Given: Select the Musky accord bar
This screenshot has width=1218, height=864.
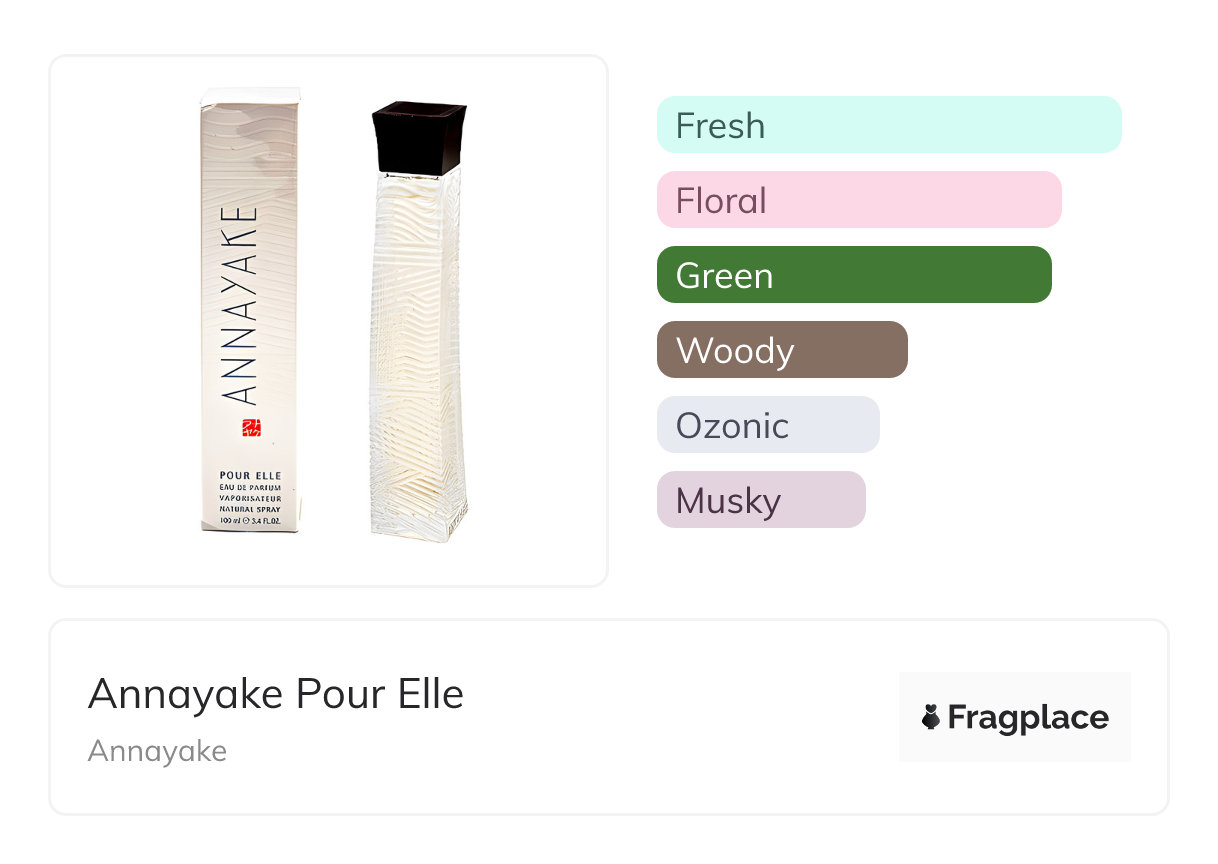Looking at the screenshot, I should pos(760,500).
